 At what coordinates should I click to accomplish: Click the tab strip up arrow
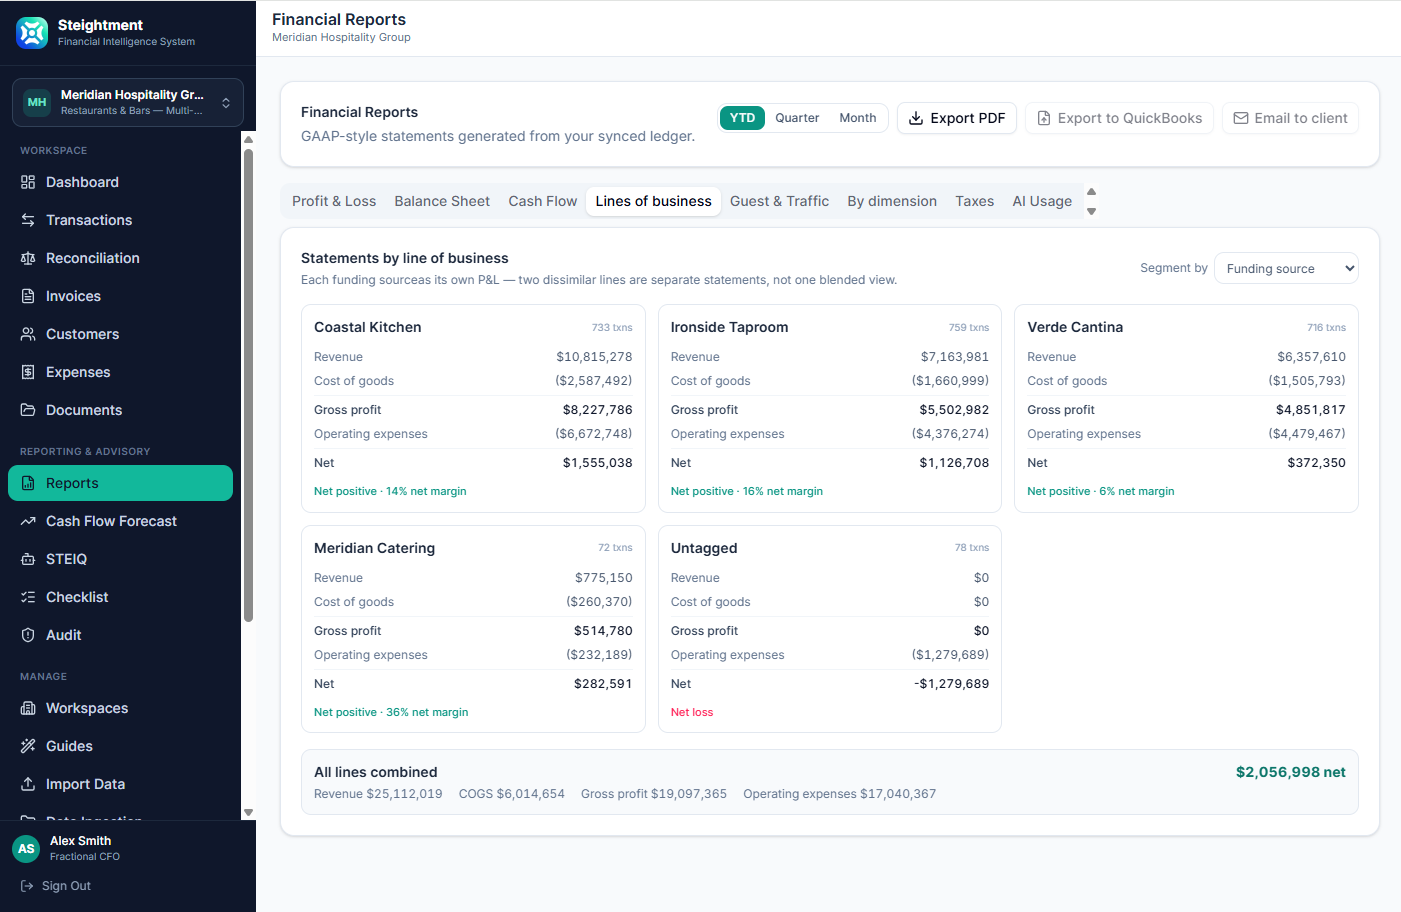[1092, 191]
